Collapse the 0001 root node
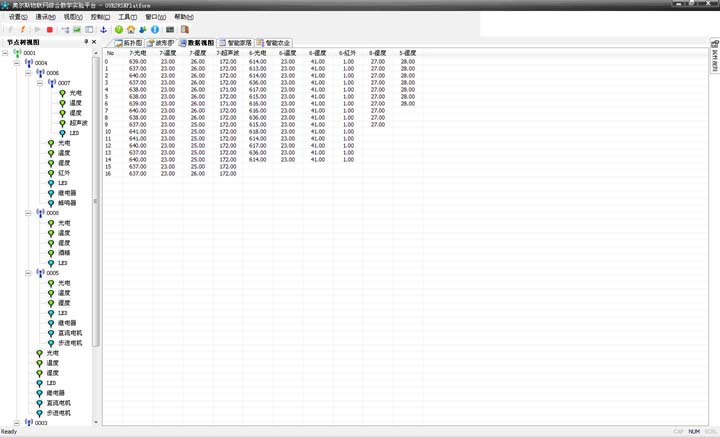 click(x=6, y=53)
